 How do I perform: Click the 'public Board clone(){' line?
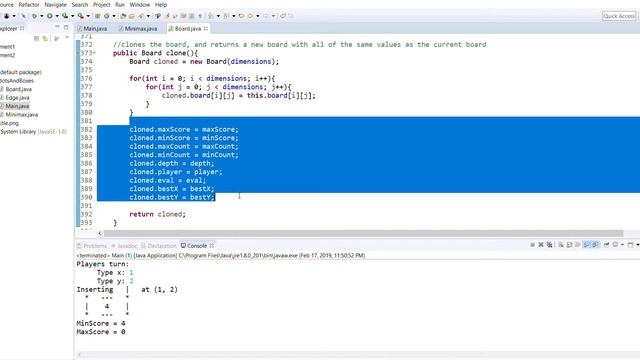pyautogui.click(x=155, y=53)
